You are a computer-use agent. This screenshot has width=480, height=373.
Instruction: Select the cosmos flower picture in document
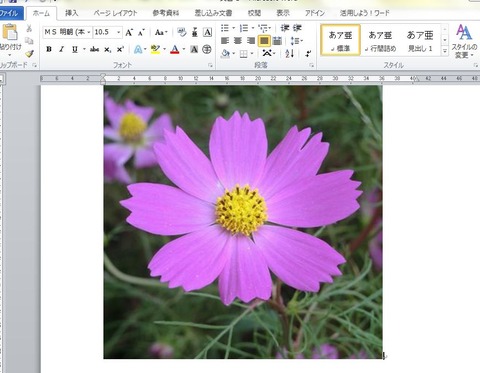pyautogui.click(x=243, y=222)
